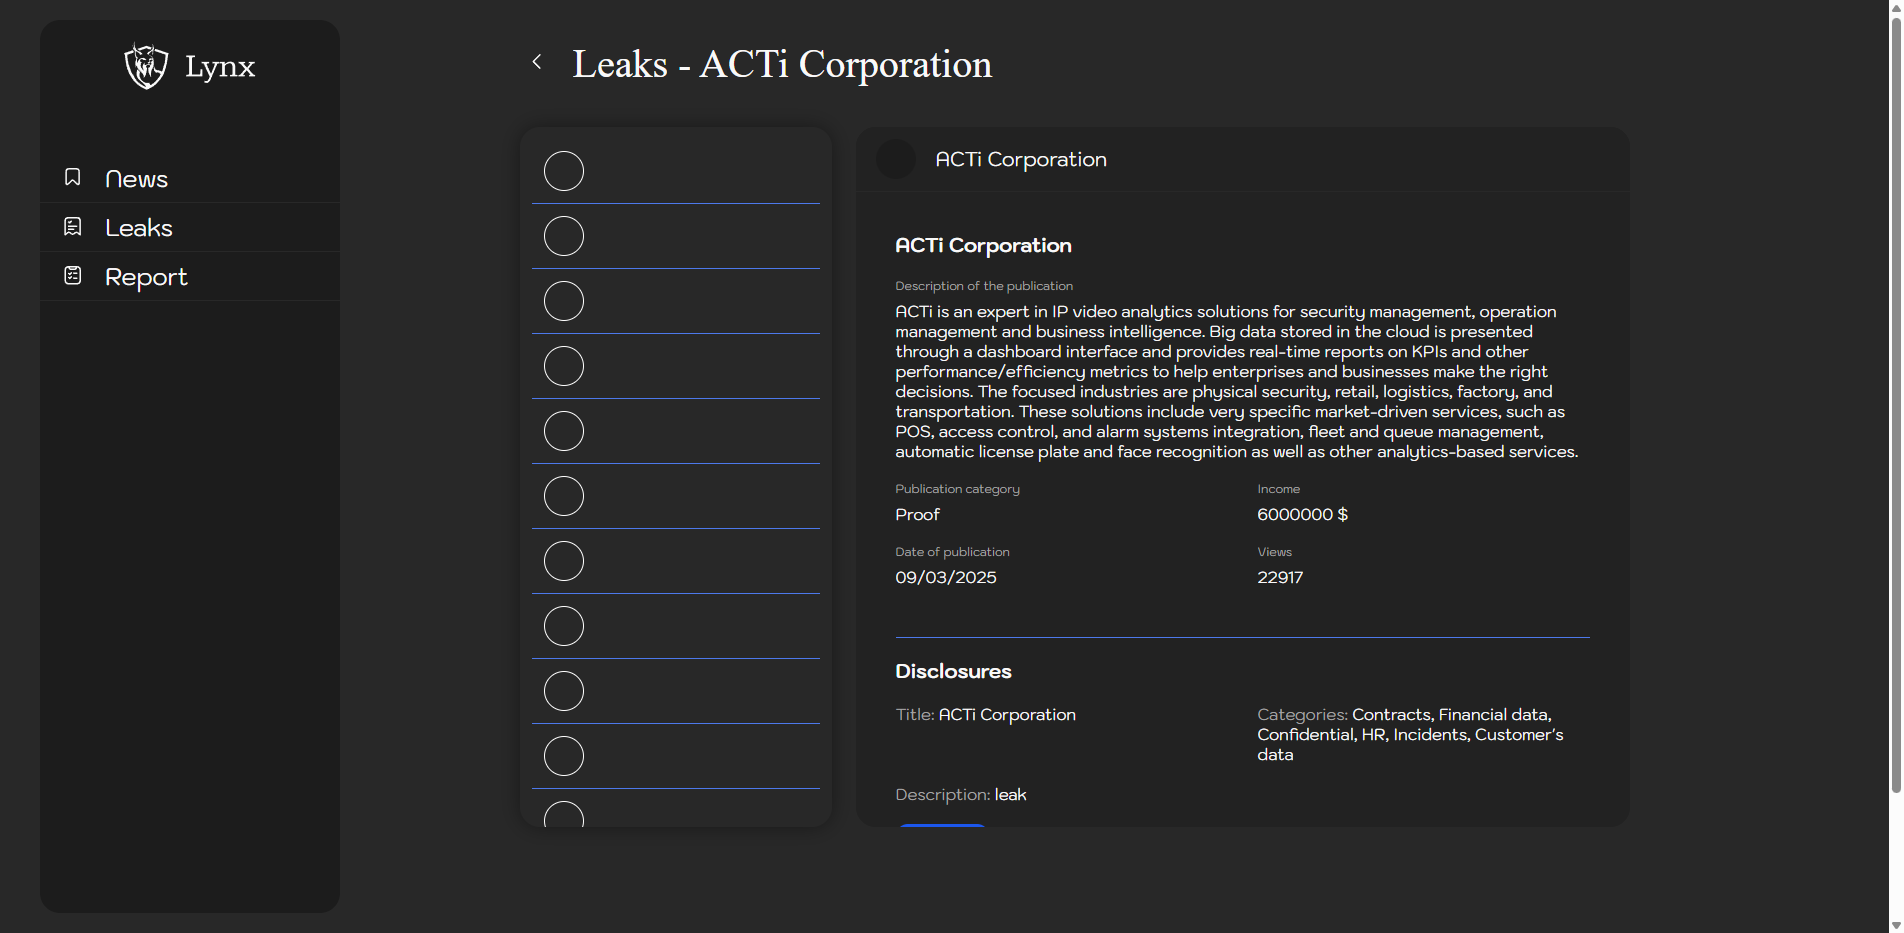Click the Lynx shield logo icon

[146, 66]
